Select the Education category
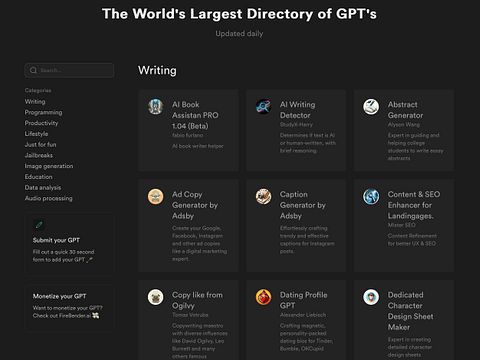 38,177
